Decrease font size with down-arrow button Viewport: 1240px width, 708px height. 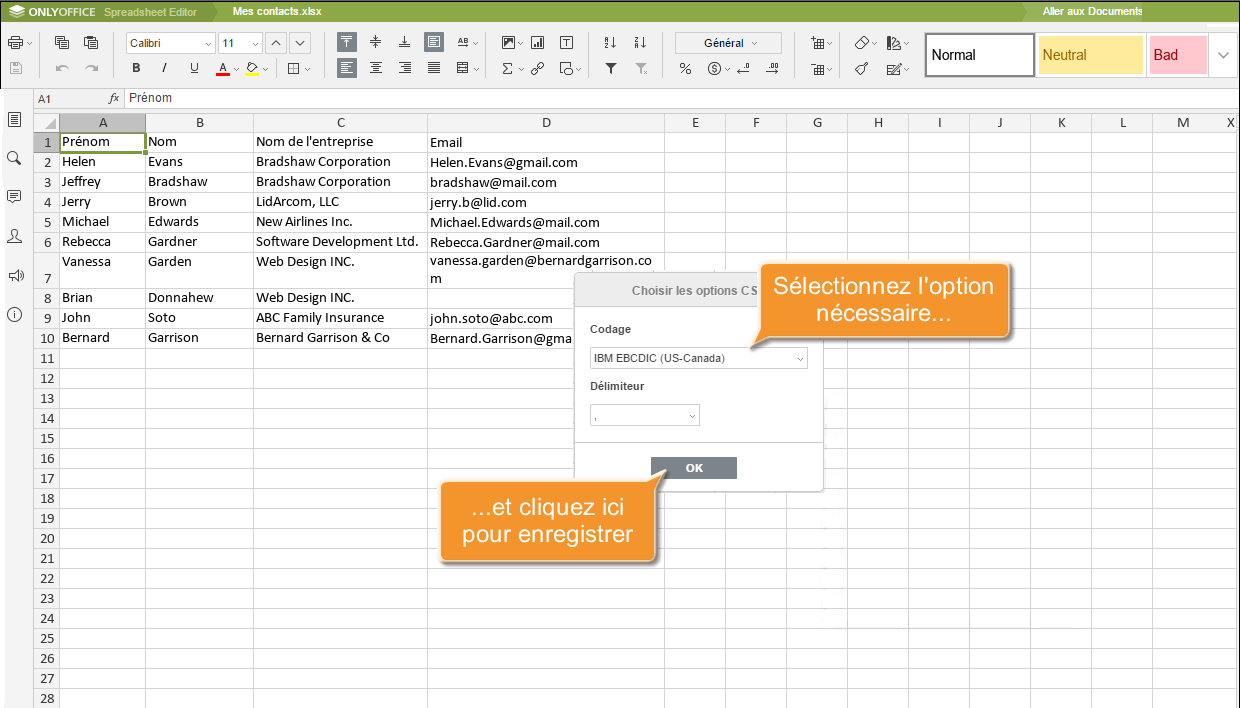click(x=299, y=43)
